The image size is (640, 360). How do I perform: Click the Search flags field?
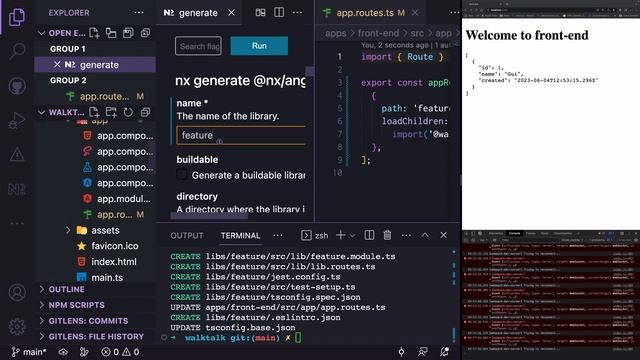click(x=198, y=46)
